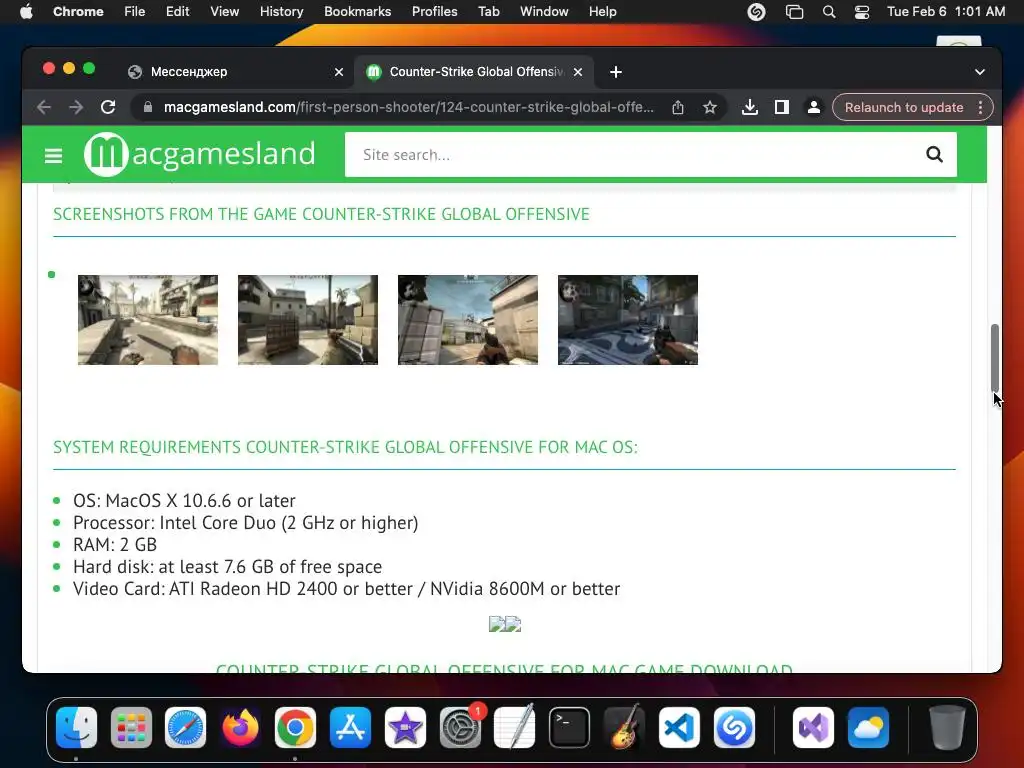Go forward in Chrome history

[x=76, y=107]
